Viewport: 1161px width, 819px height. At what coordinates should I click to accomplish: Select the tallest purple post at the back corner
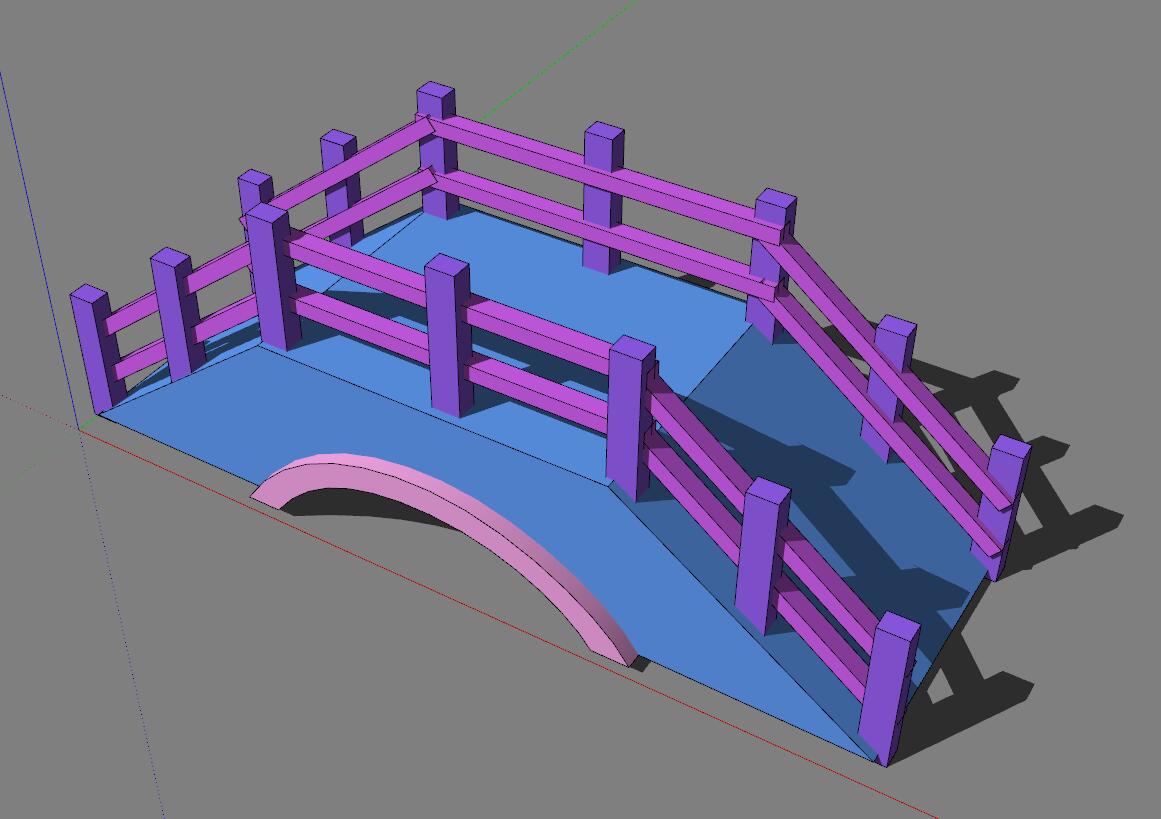click(437, 150)
